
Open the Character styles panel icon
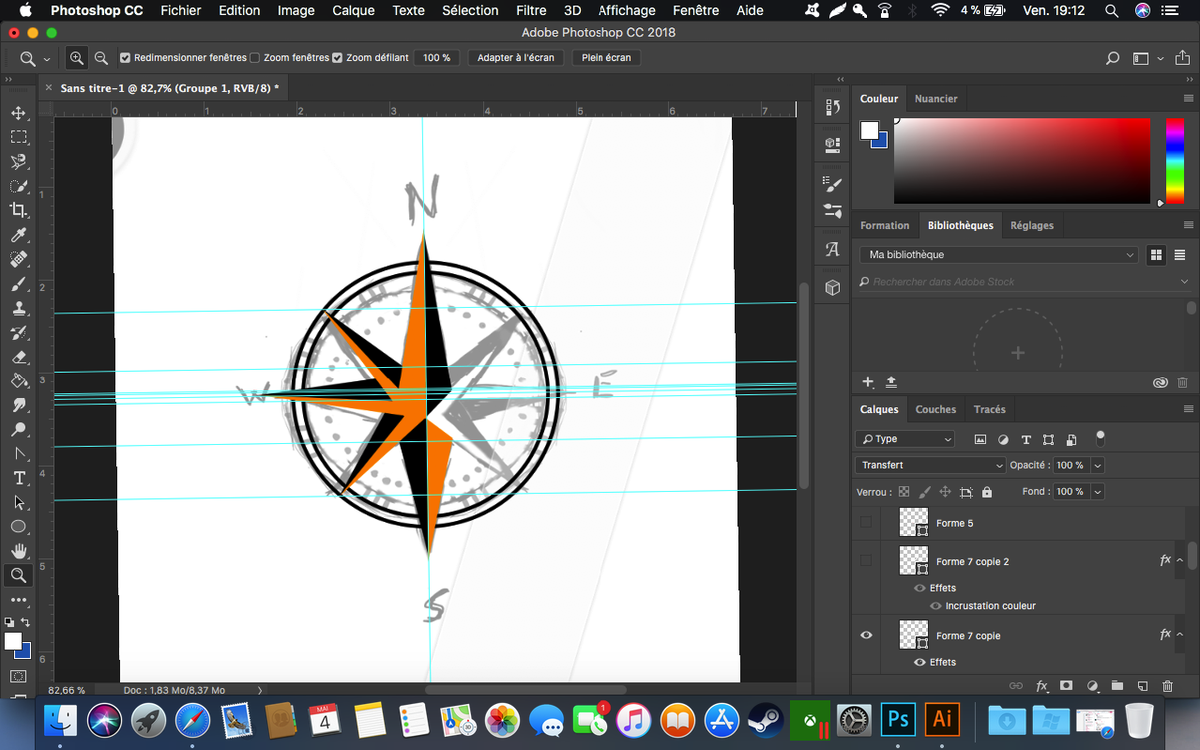coord(832,249)
